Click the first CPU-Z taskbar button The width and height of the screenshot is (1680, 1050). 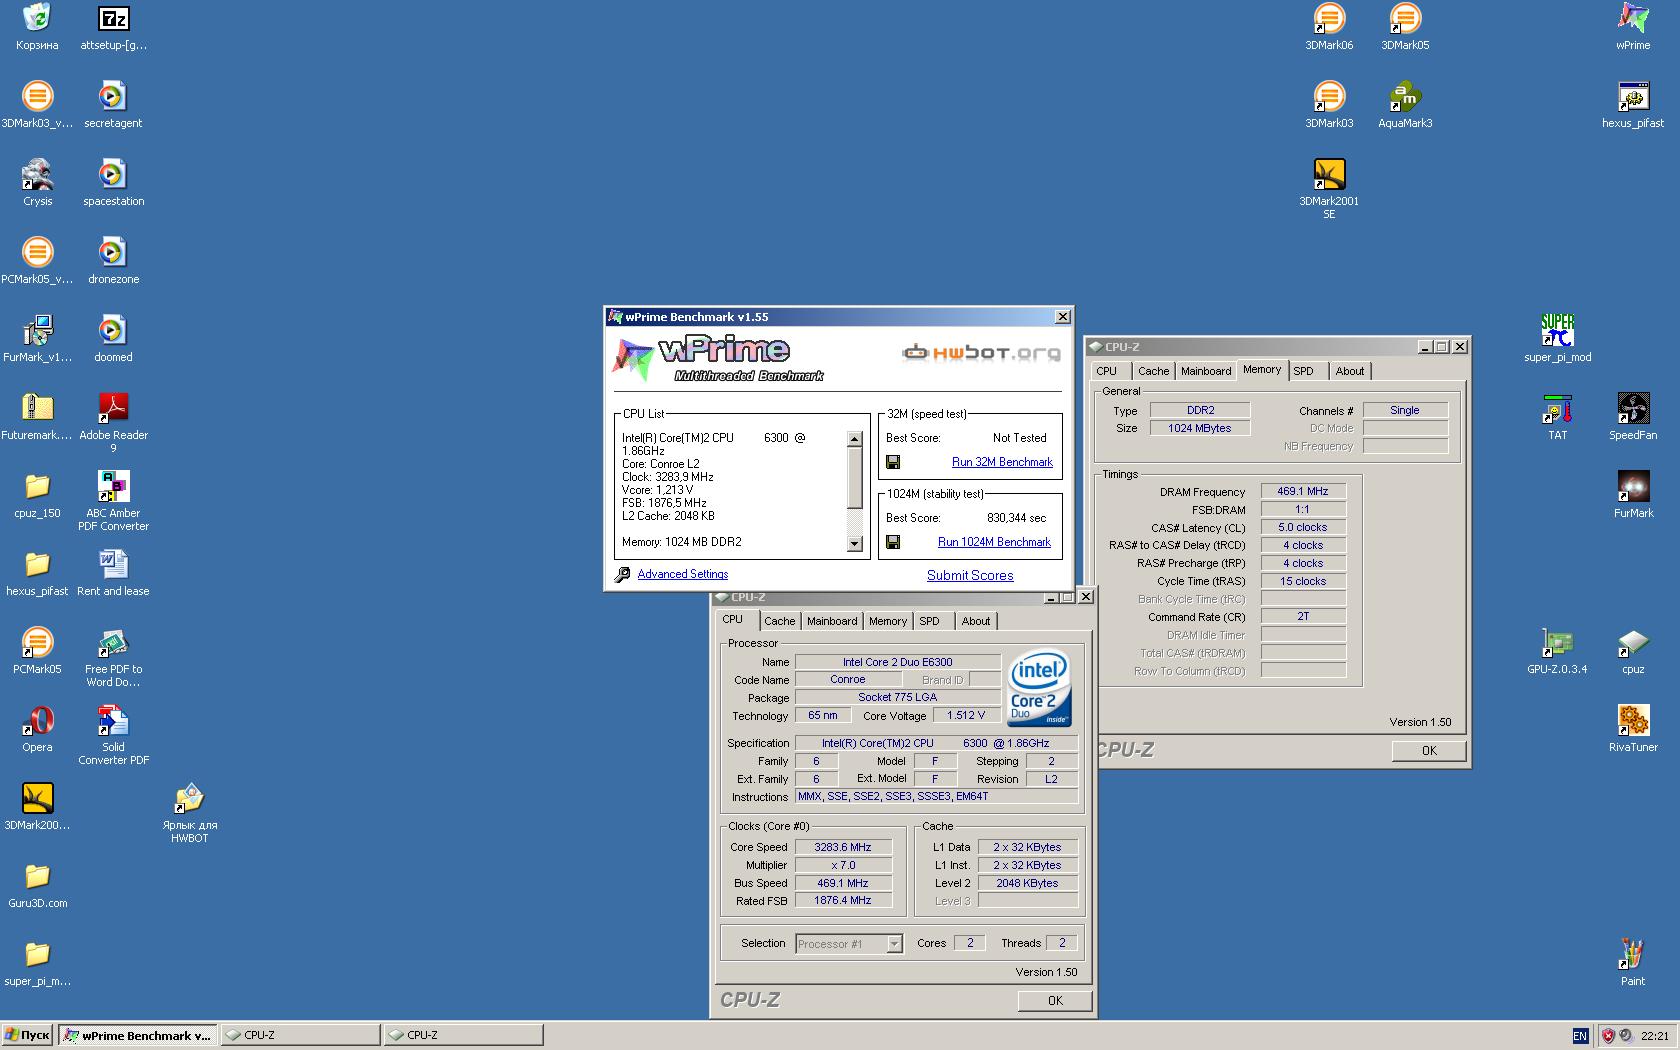[x=300, y=1035]
